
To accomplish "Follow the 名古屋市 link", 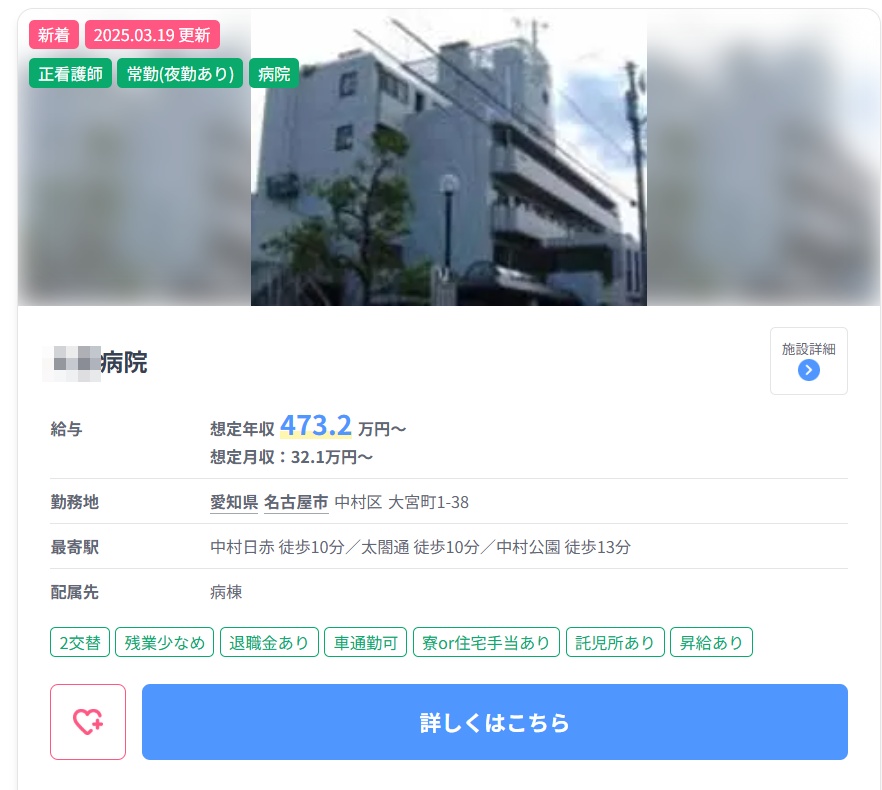I will pyautogui.click(x=296, y=502).
